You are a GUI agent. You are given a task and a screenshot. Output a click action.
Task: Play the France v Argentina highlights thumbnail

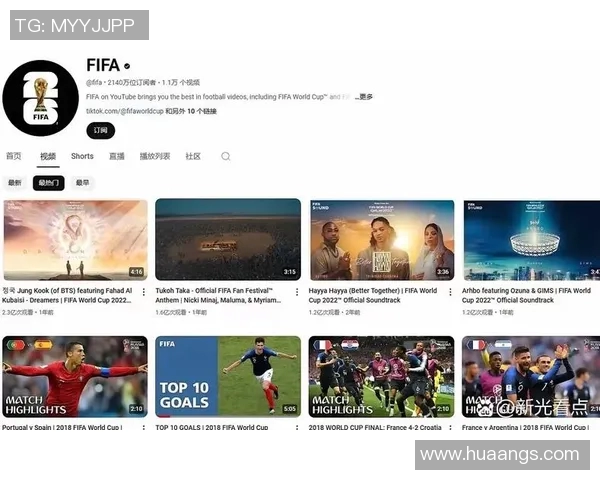tap(531, 377)
